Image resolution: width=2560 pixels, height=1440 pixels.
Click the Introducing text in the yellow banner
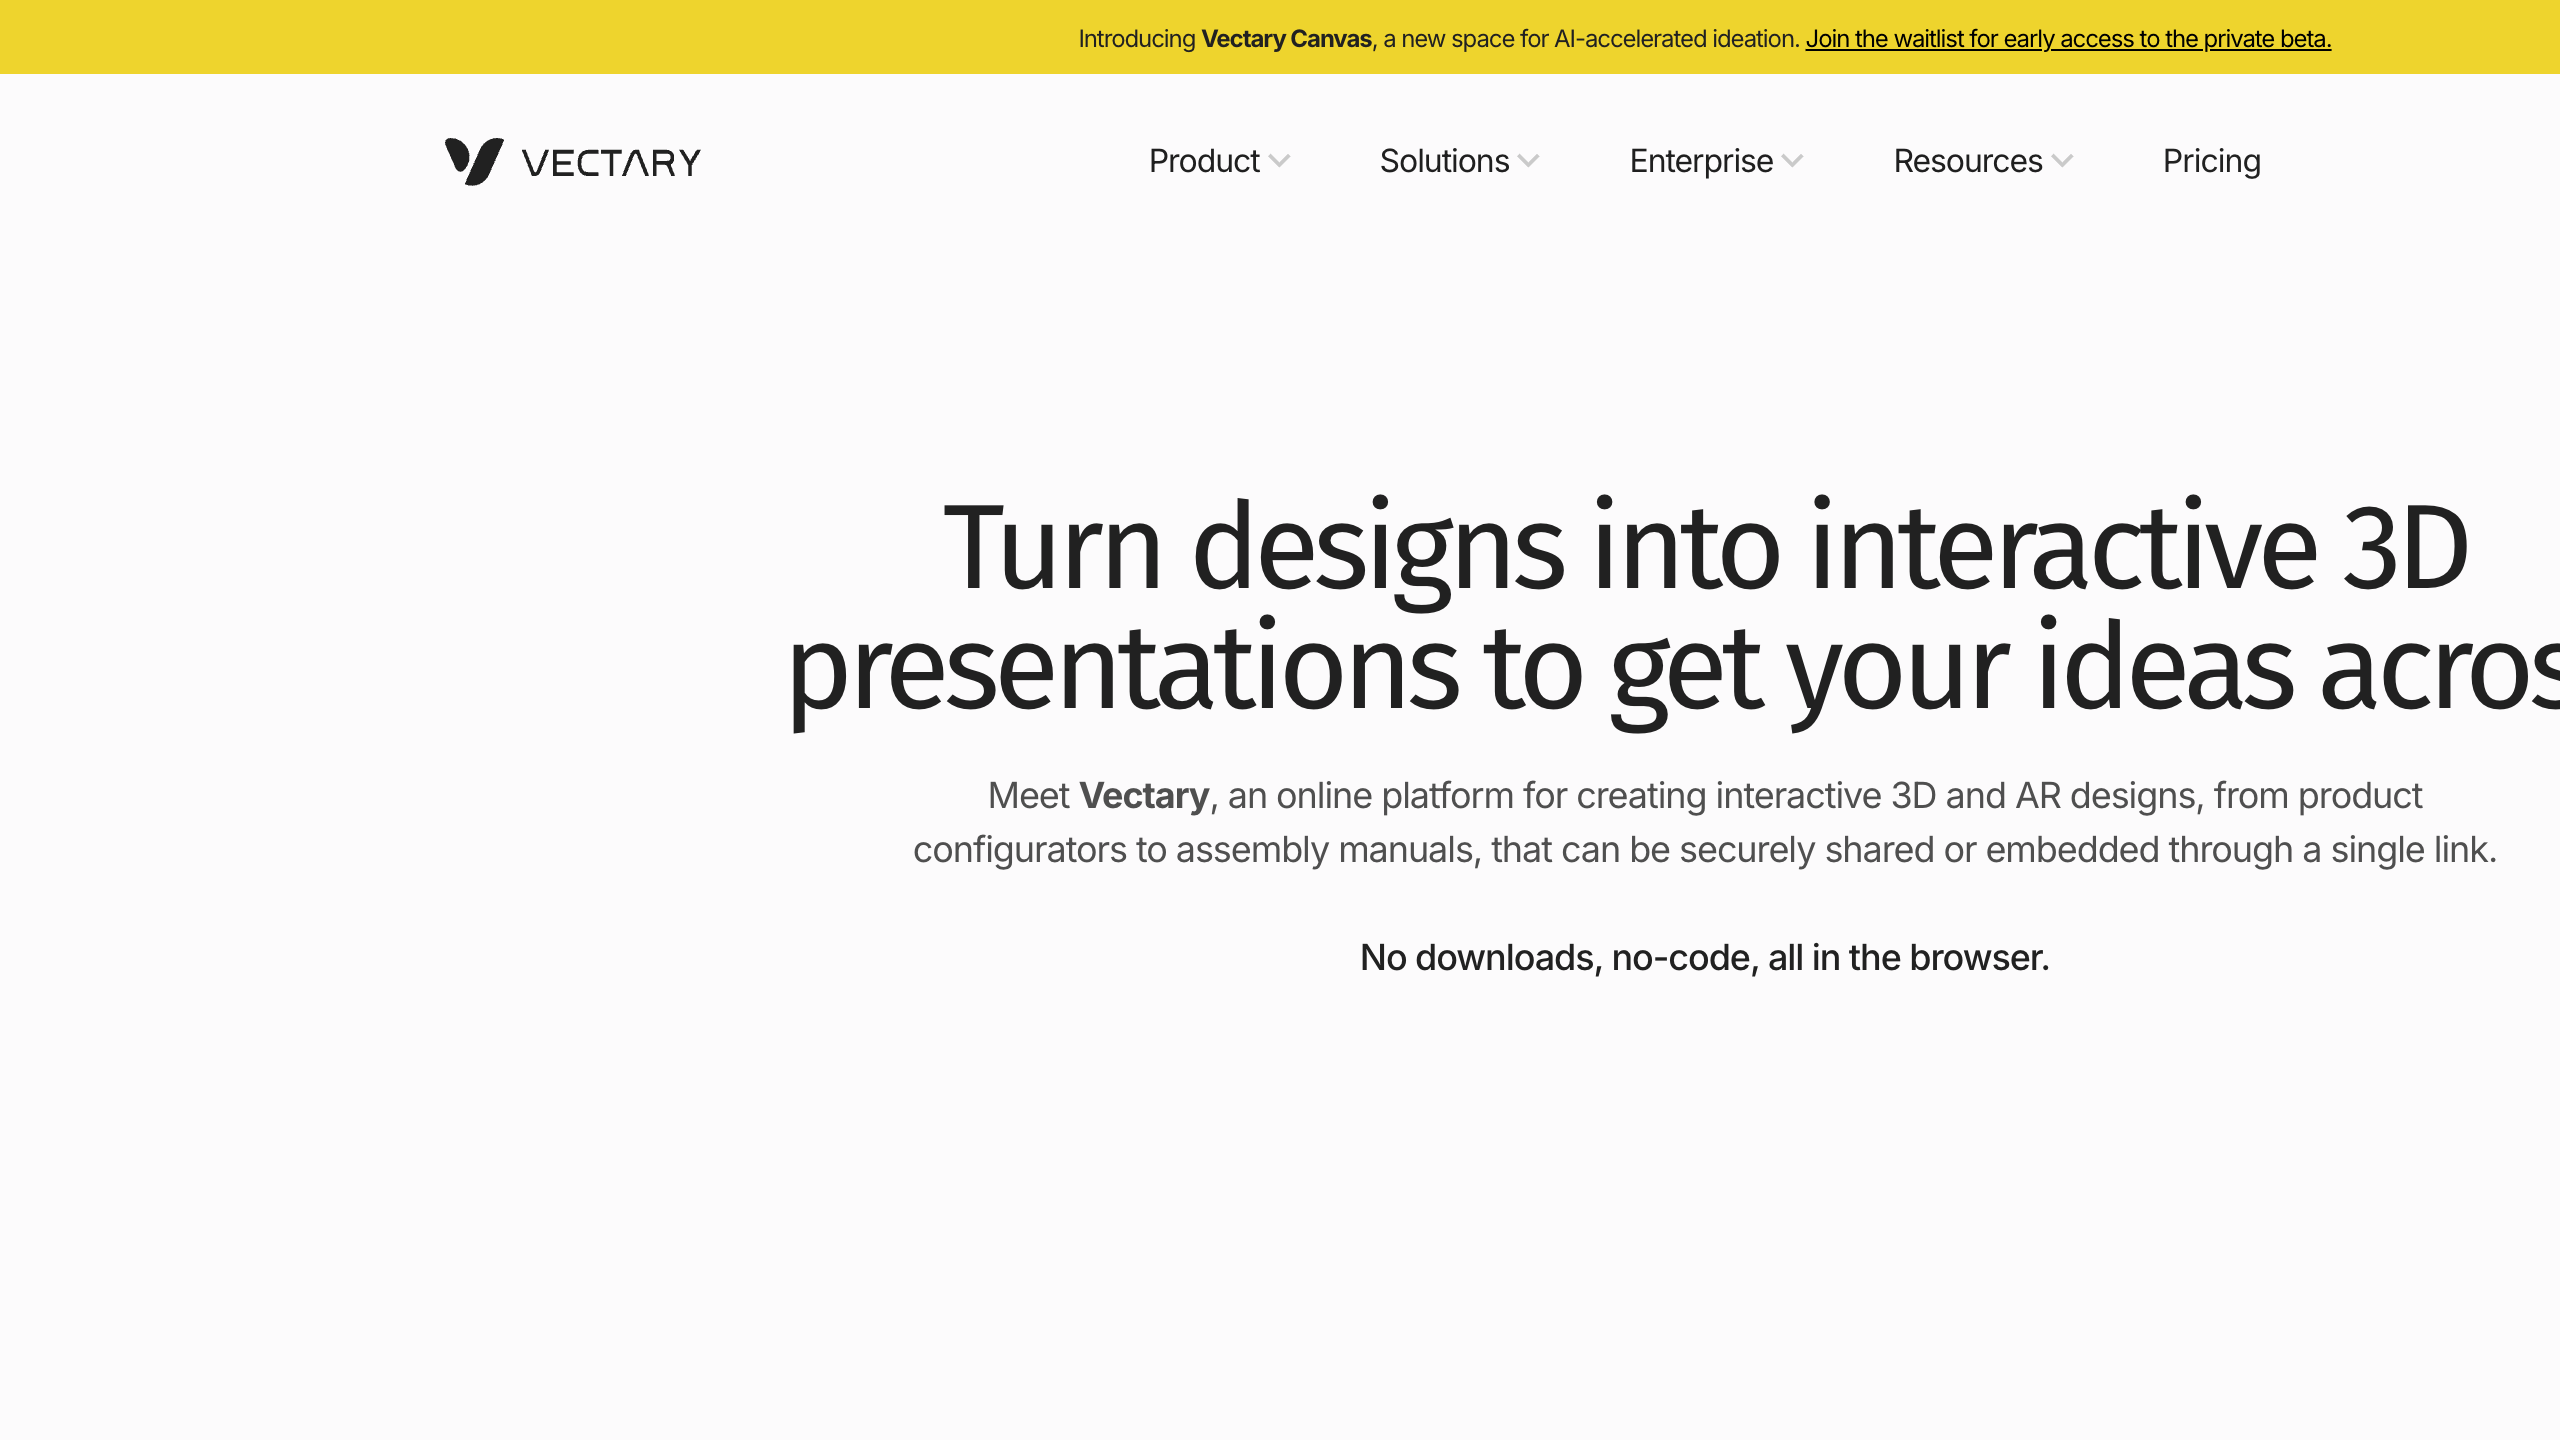pyautogui.click(x=1137, y=39)
